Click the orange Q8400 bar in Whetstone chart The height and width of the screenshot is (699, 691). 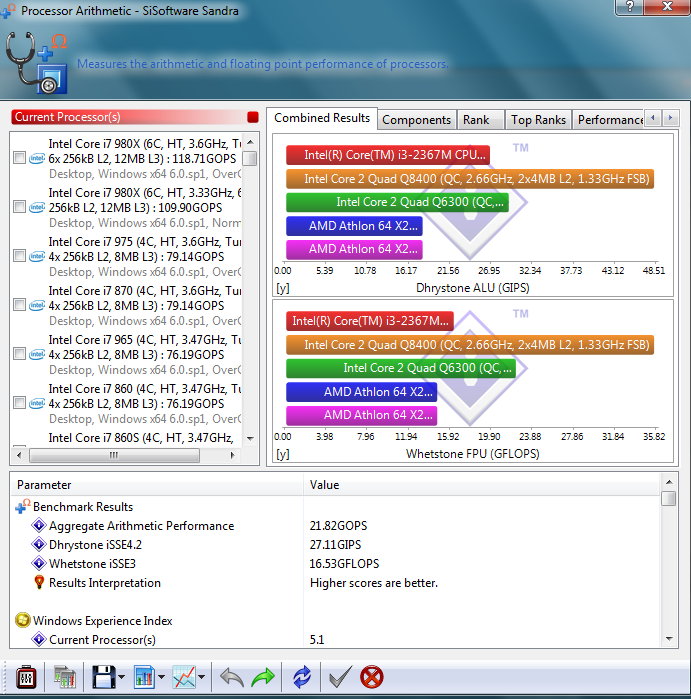470,345
